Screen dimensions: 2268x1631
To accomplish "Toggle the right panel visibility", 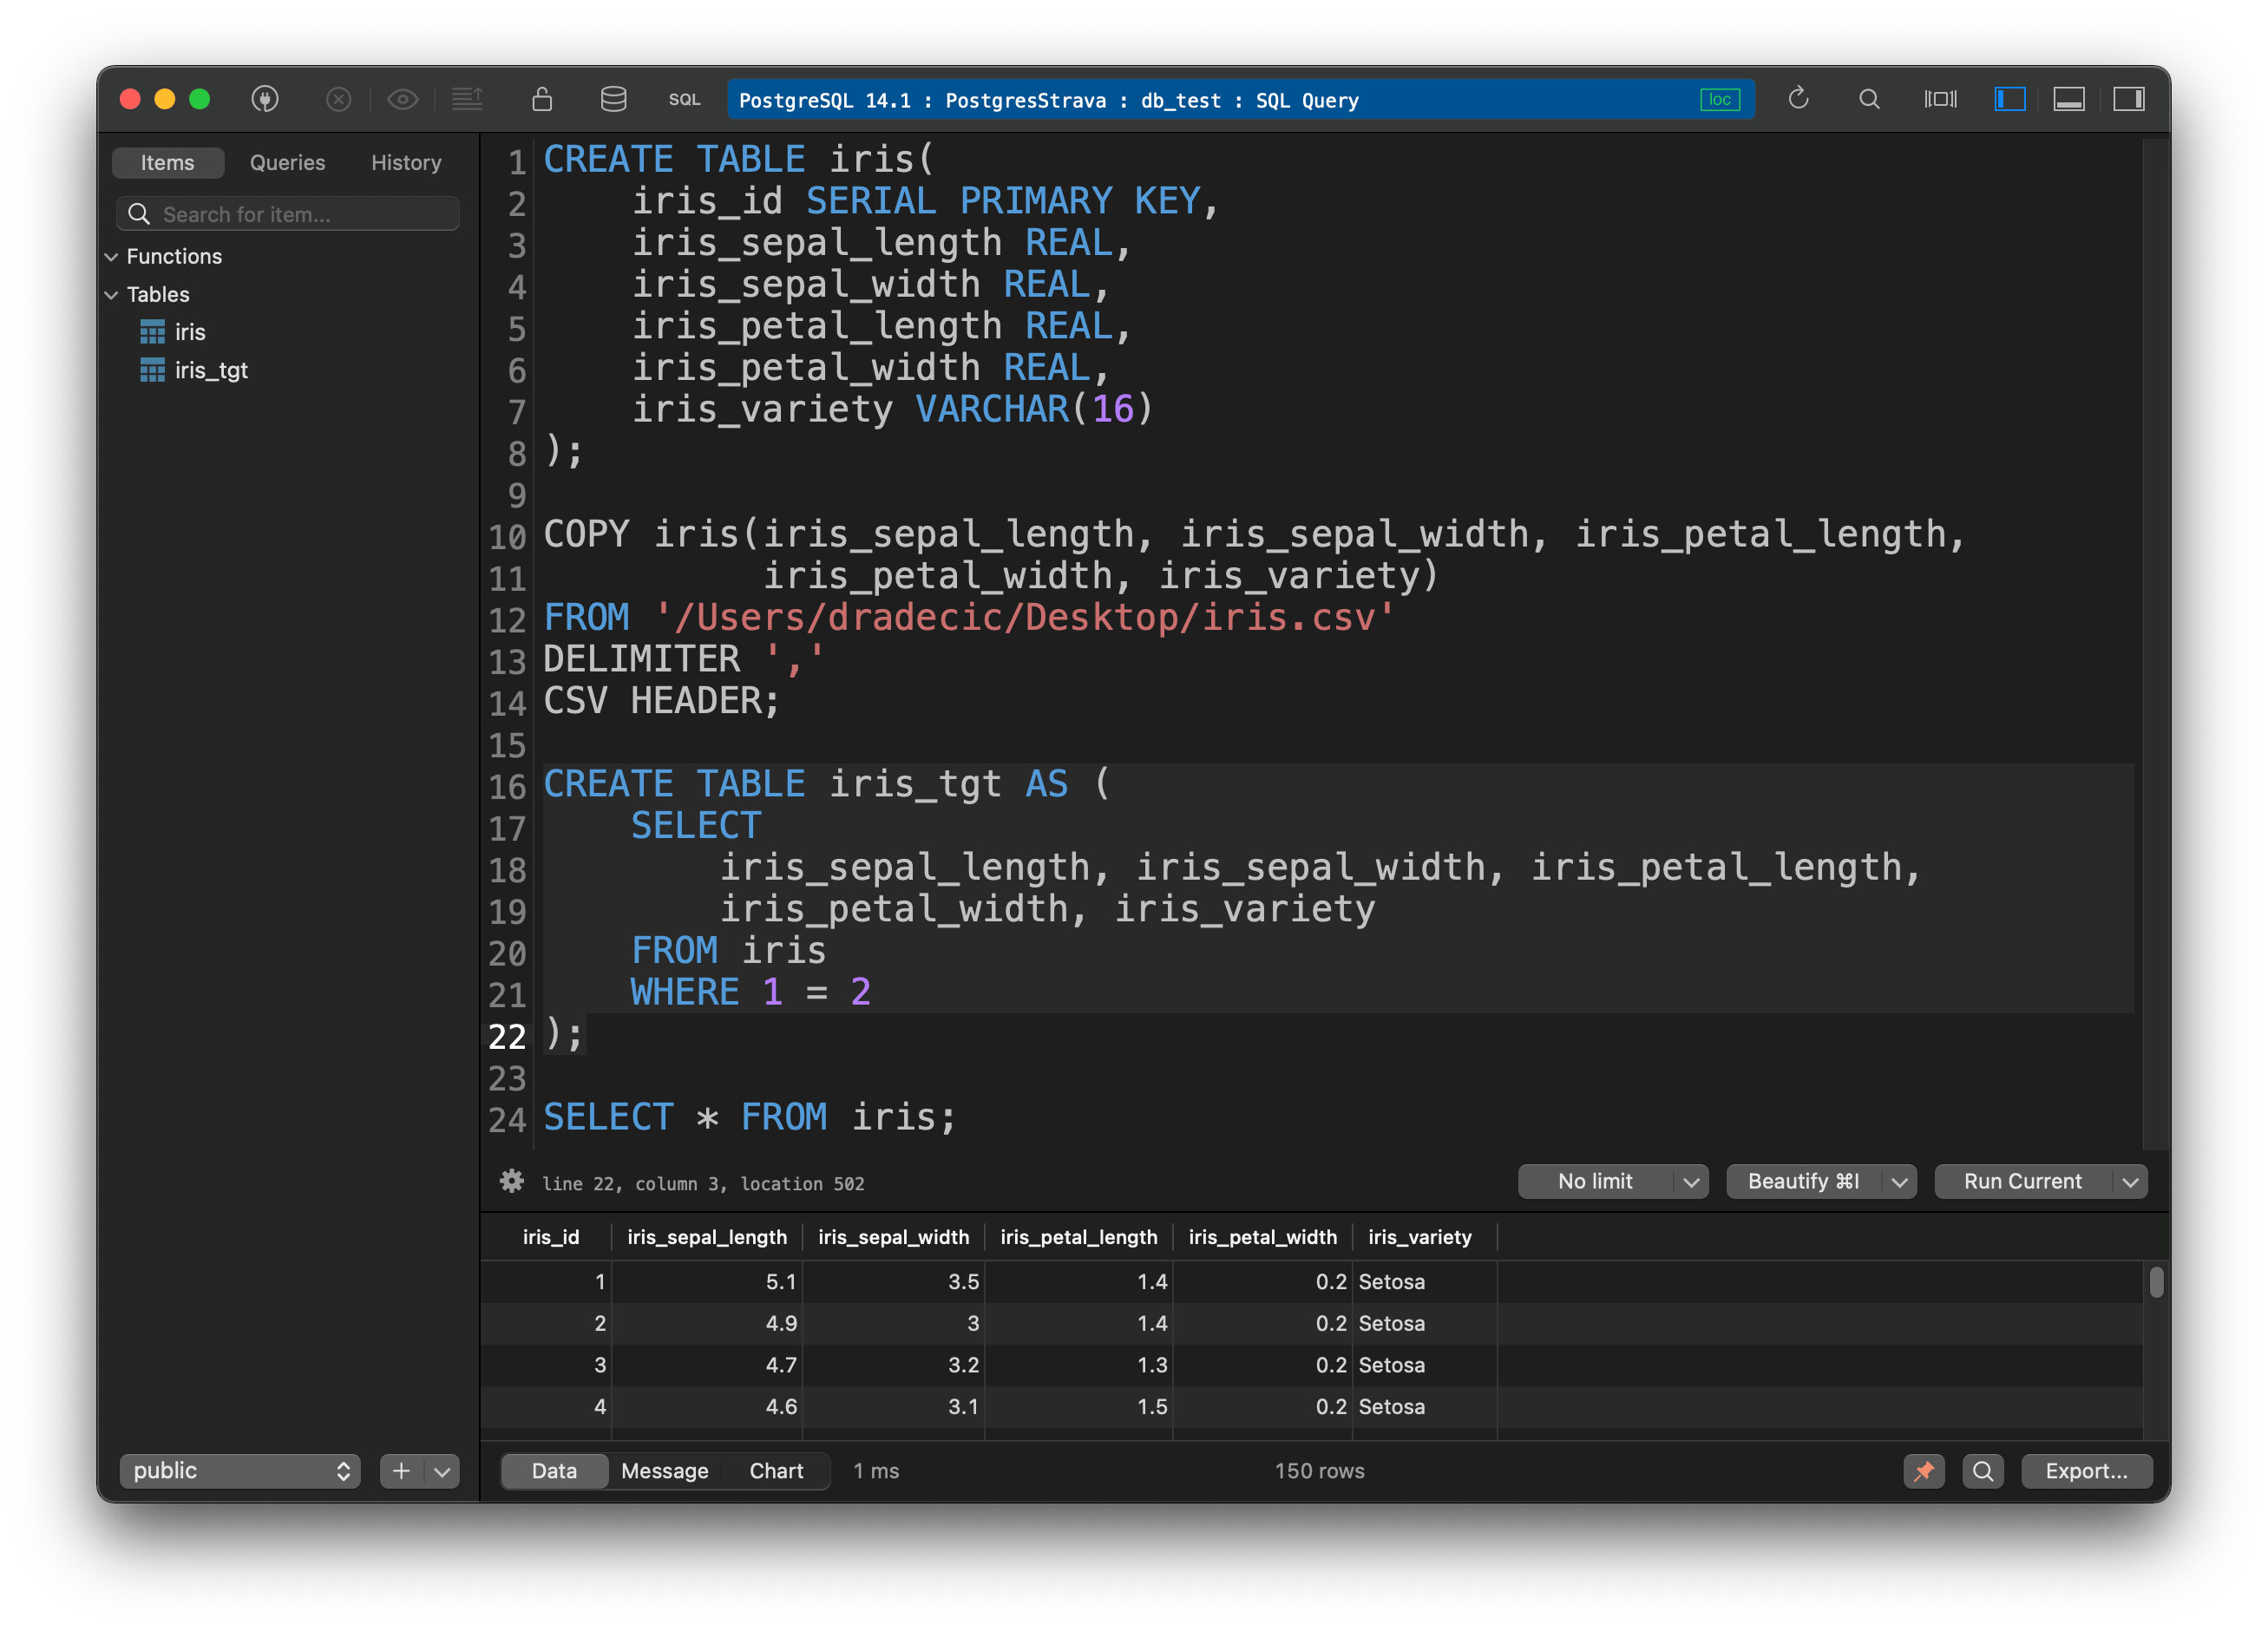I will [2130, 99].
